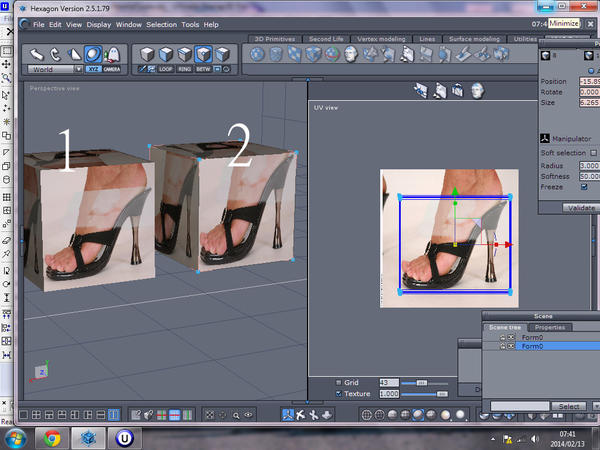
Task: Select the translate arrow manipulator tool
Action: click(x=36, y=55)
